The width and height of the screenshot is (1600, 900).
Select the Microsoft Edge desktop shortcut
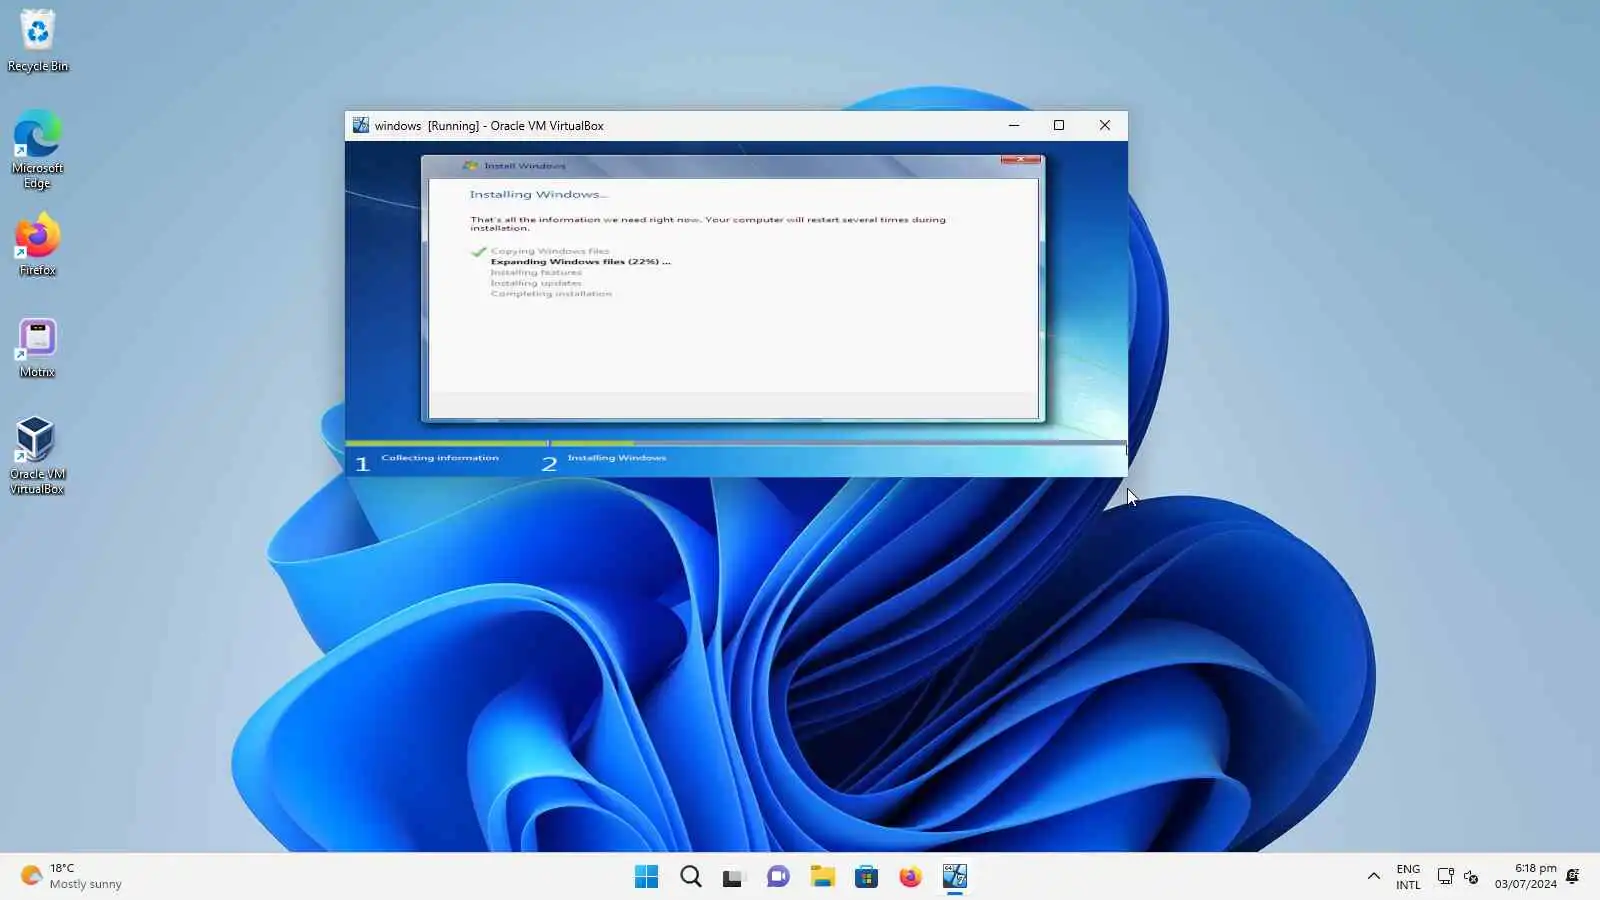click(38, 149)
